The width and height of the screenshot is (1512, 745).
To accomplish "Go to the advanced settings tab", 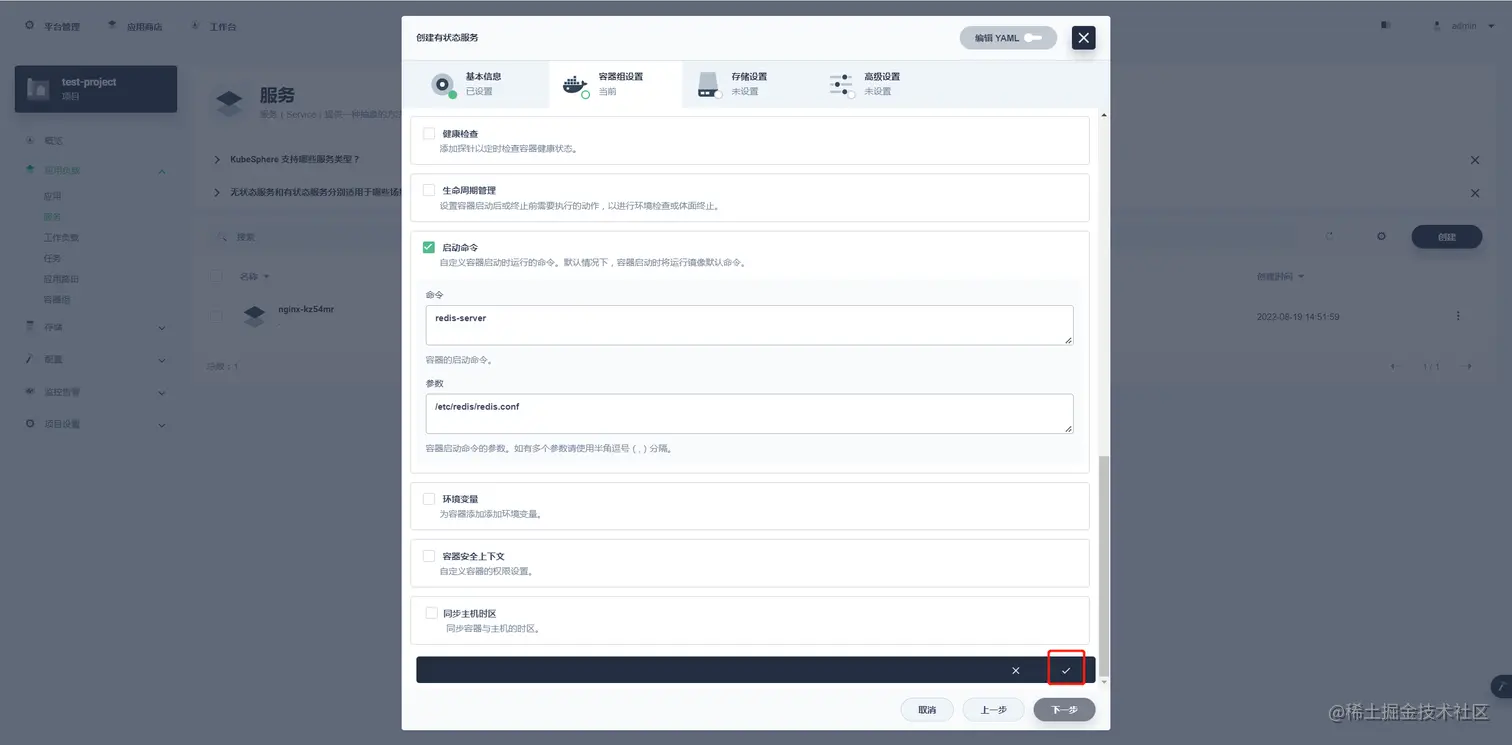I will pyautogui.click(x=882, y=84).
